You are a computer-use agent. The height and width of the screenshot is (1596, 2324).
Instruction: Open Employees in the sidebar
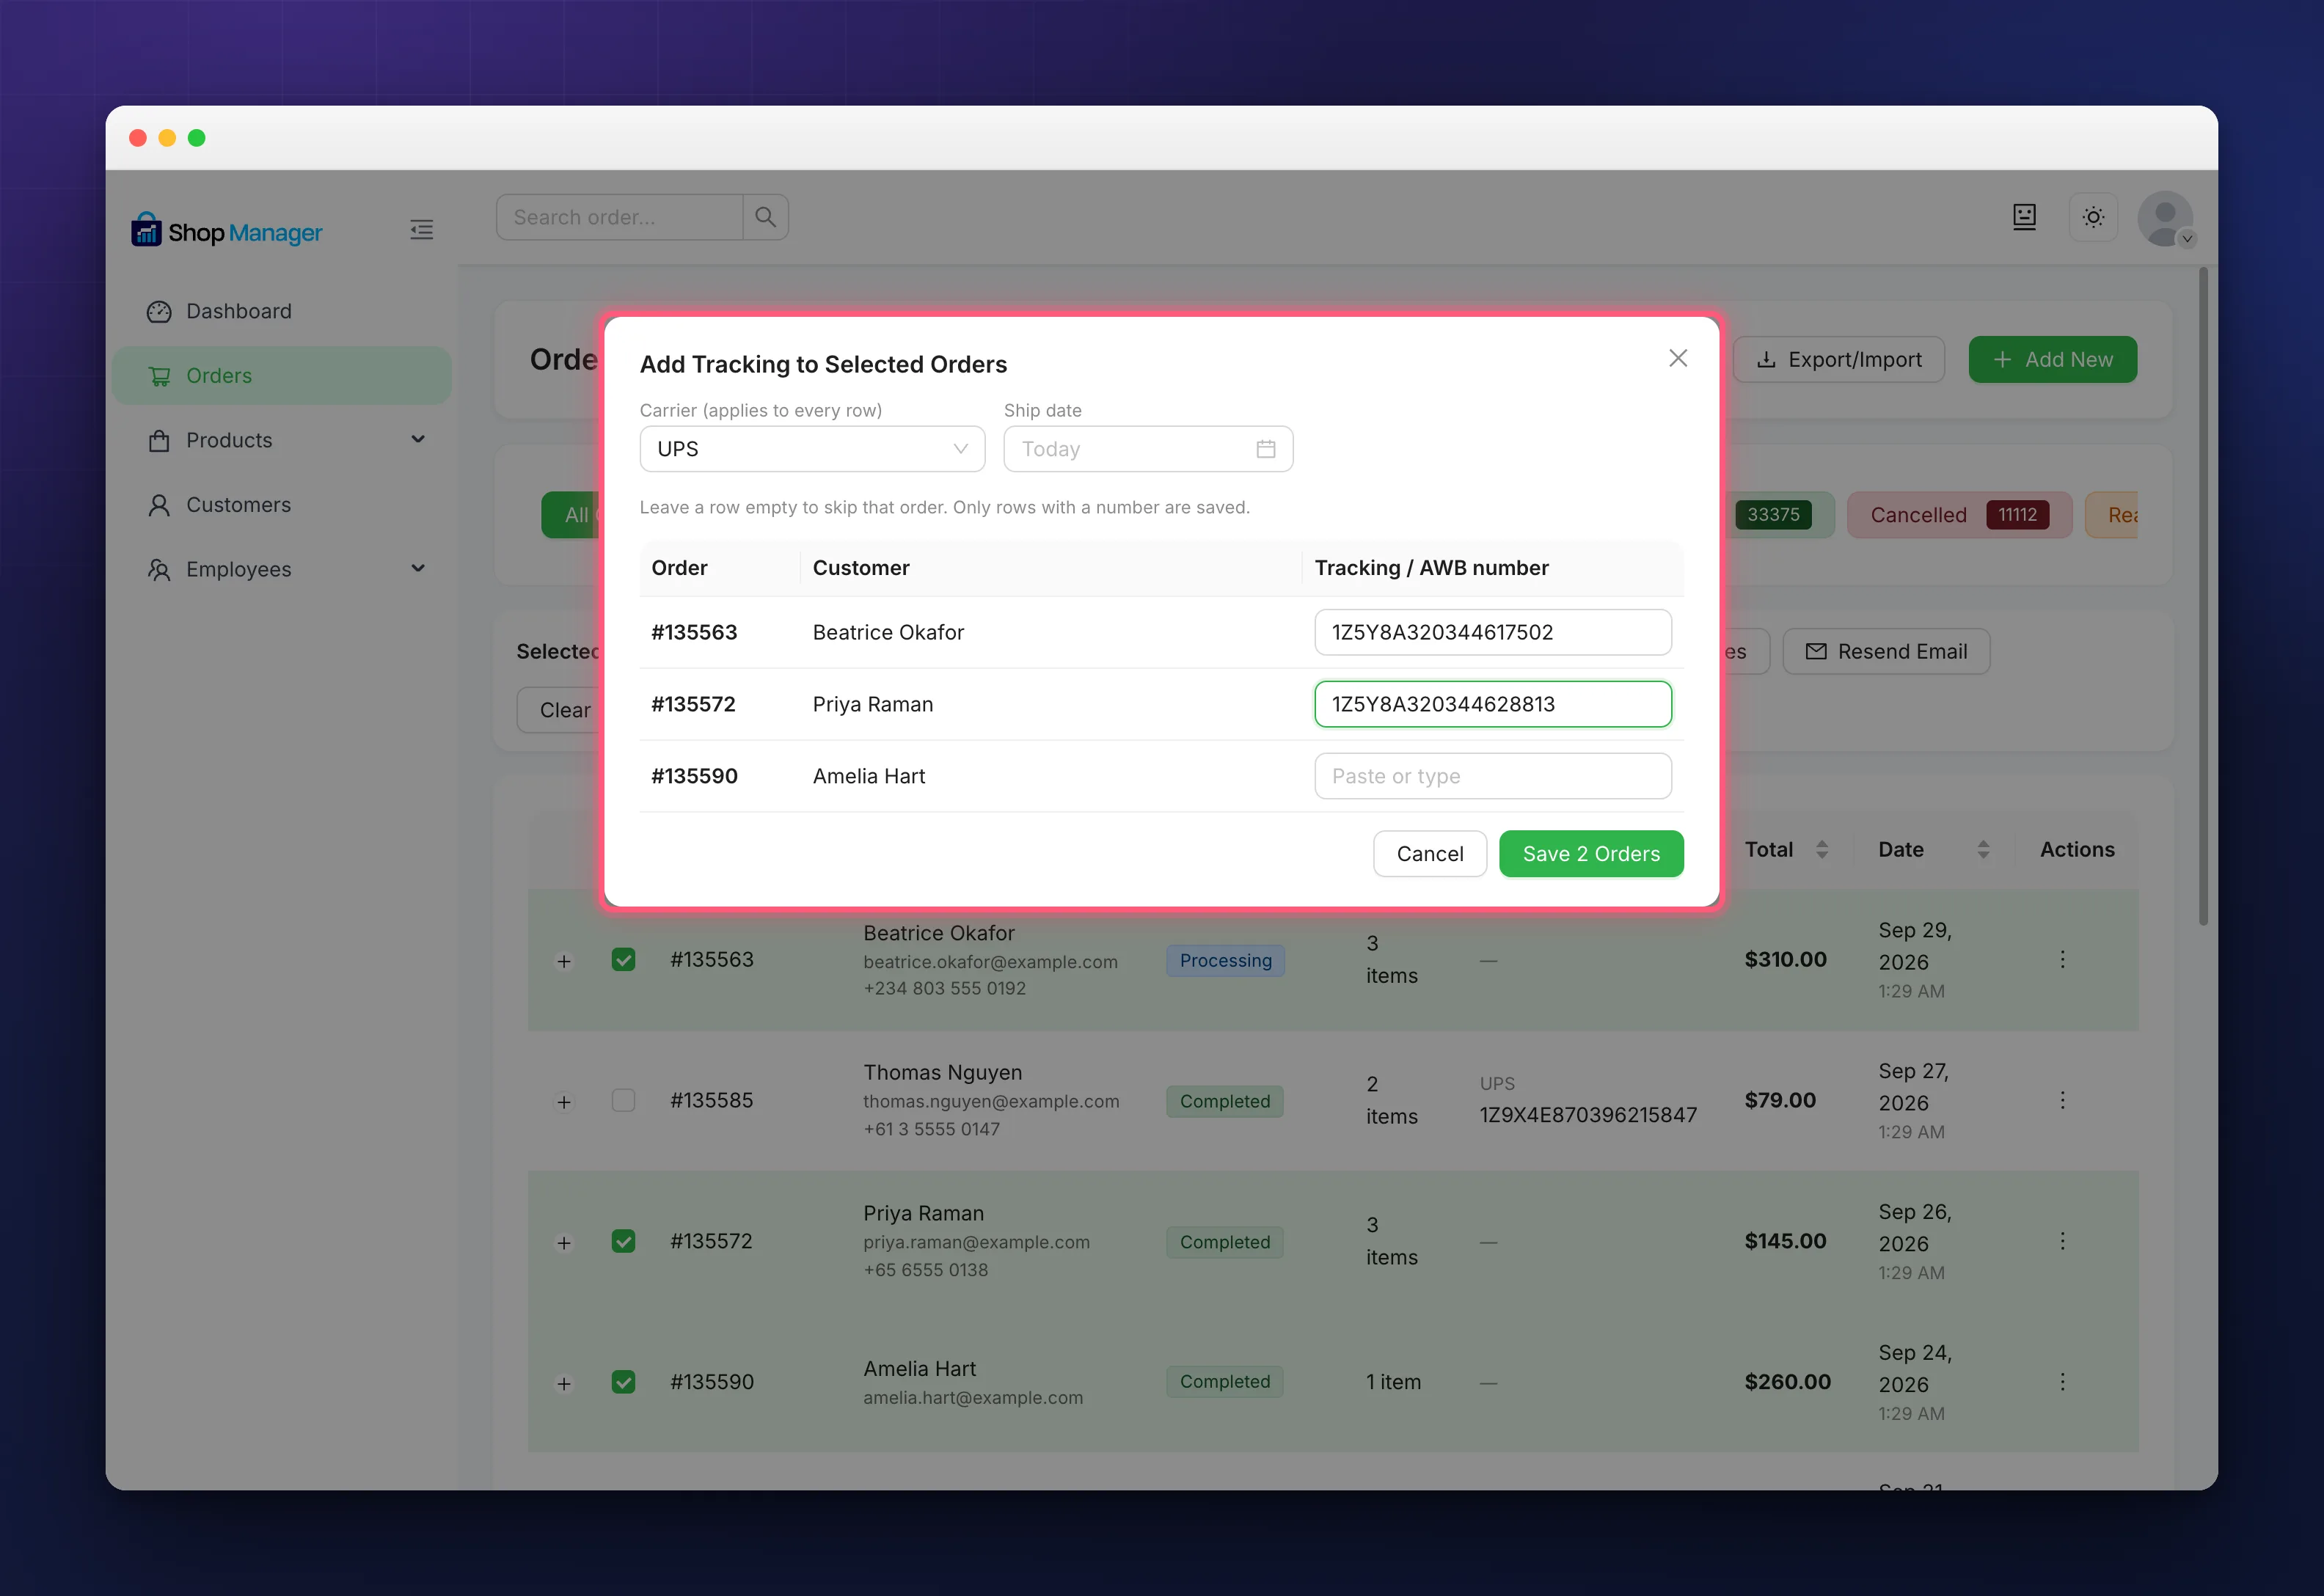tap(281, 569)
